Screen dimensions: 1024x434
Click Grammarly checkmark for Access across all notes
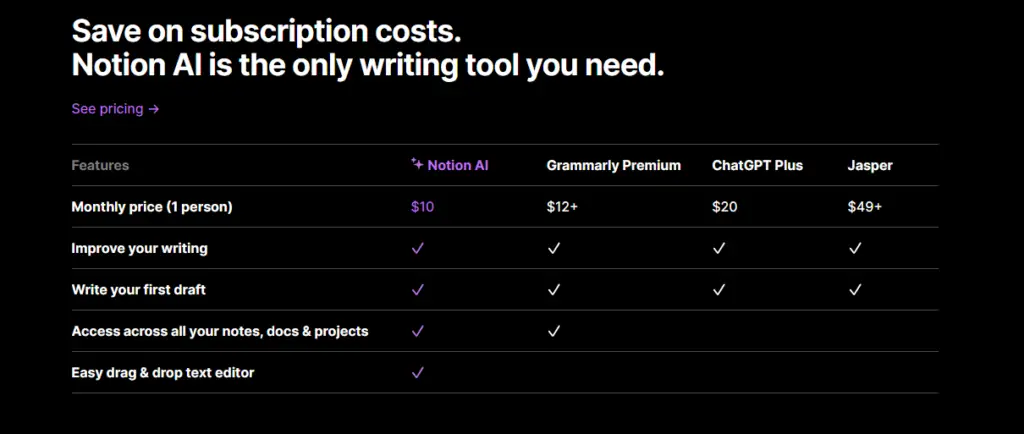click(554, 332)
